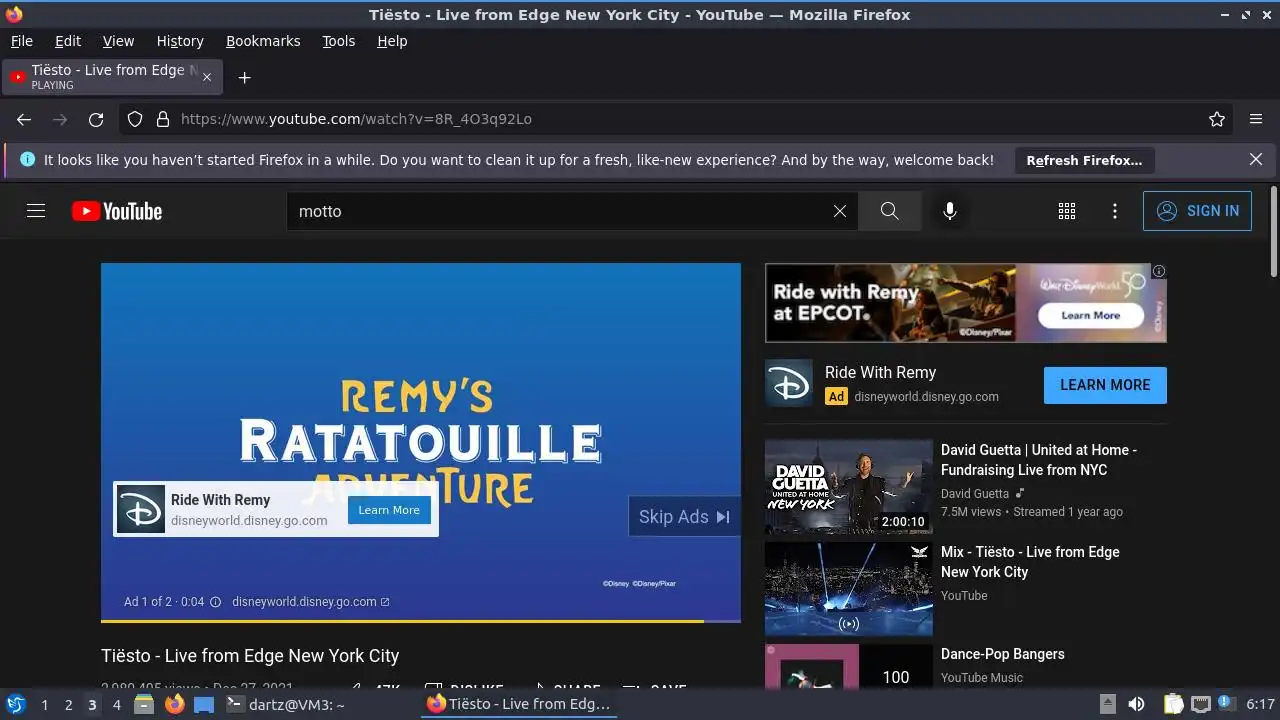Click the video title Tiësto - Live from Edge
Viewport: 1280px width, 720px height.
pyautogui.click(x=250, y=656)
